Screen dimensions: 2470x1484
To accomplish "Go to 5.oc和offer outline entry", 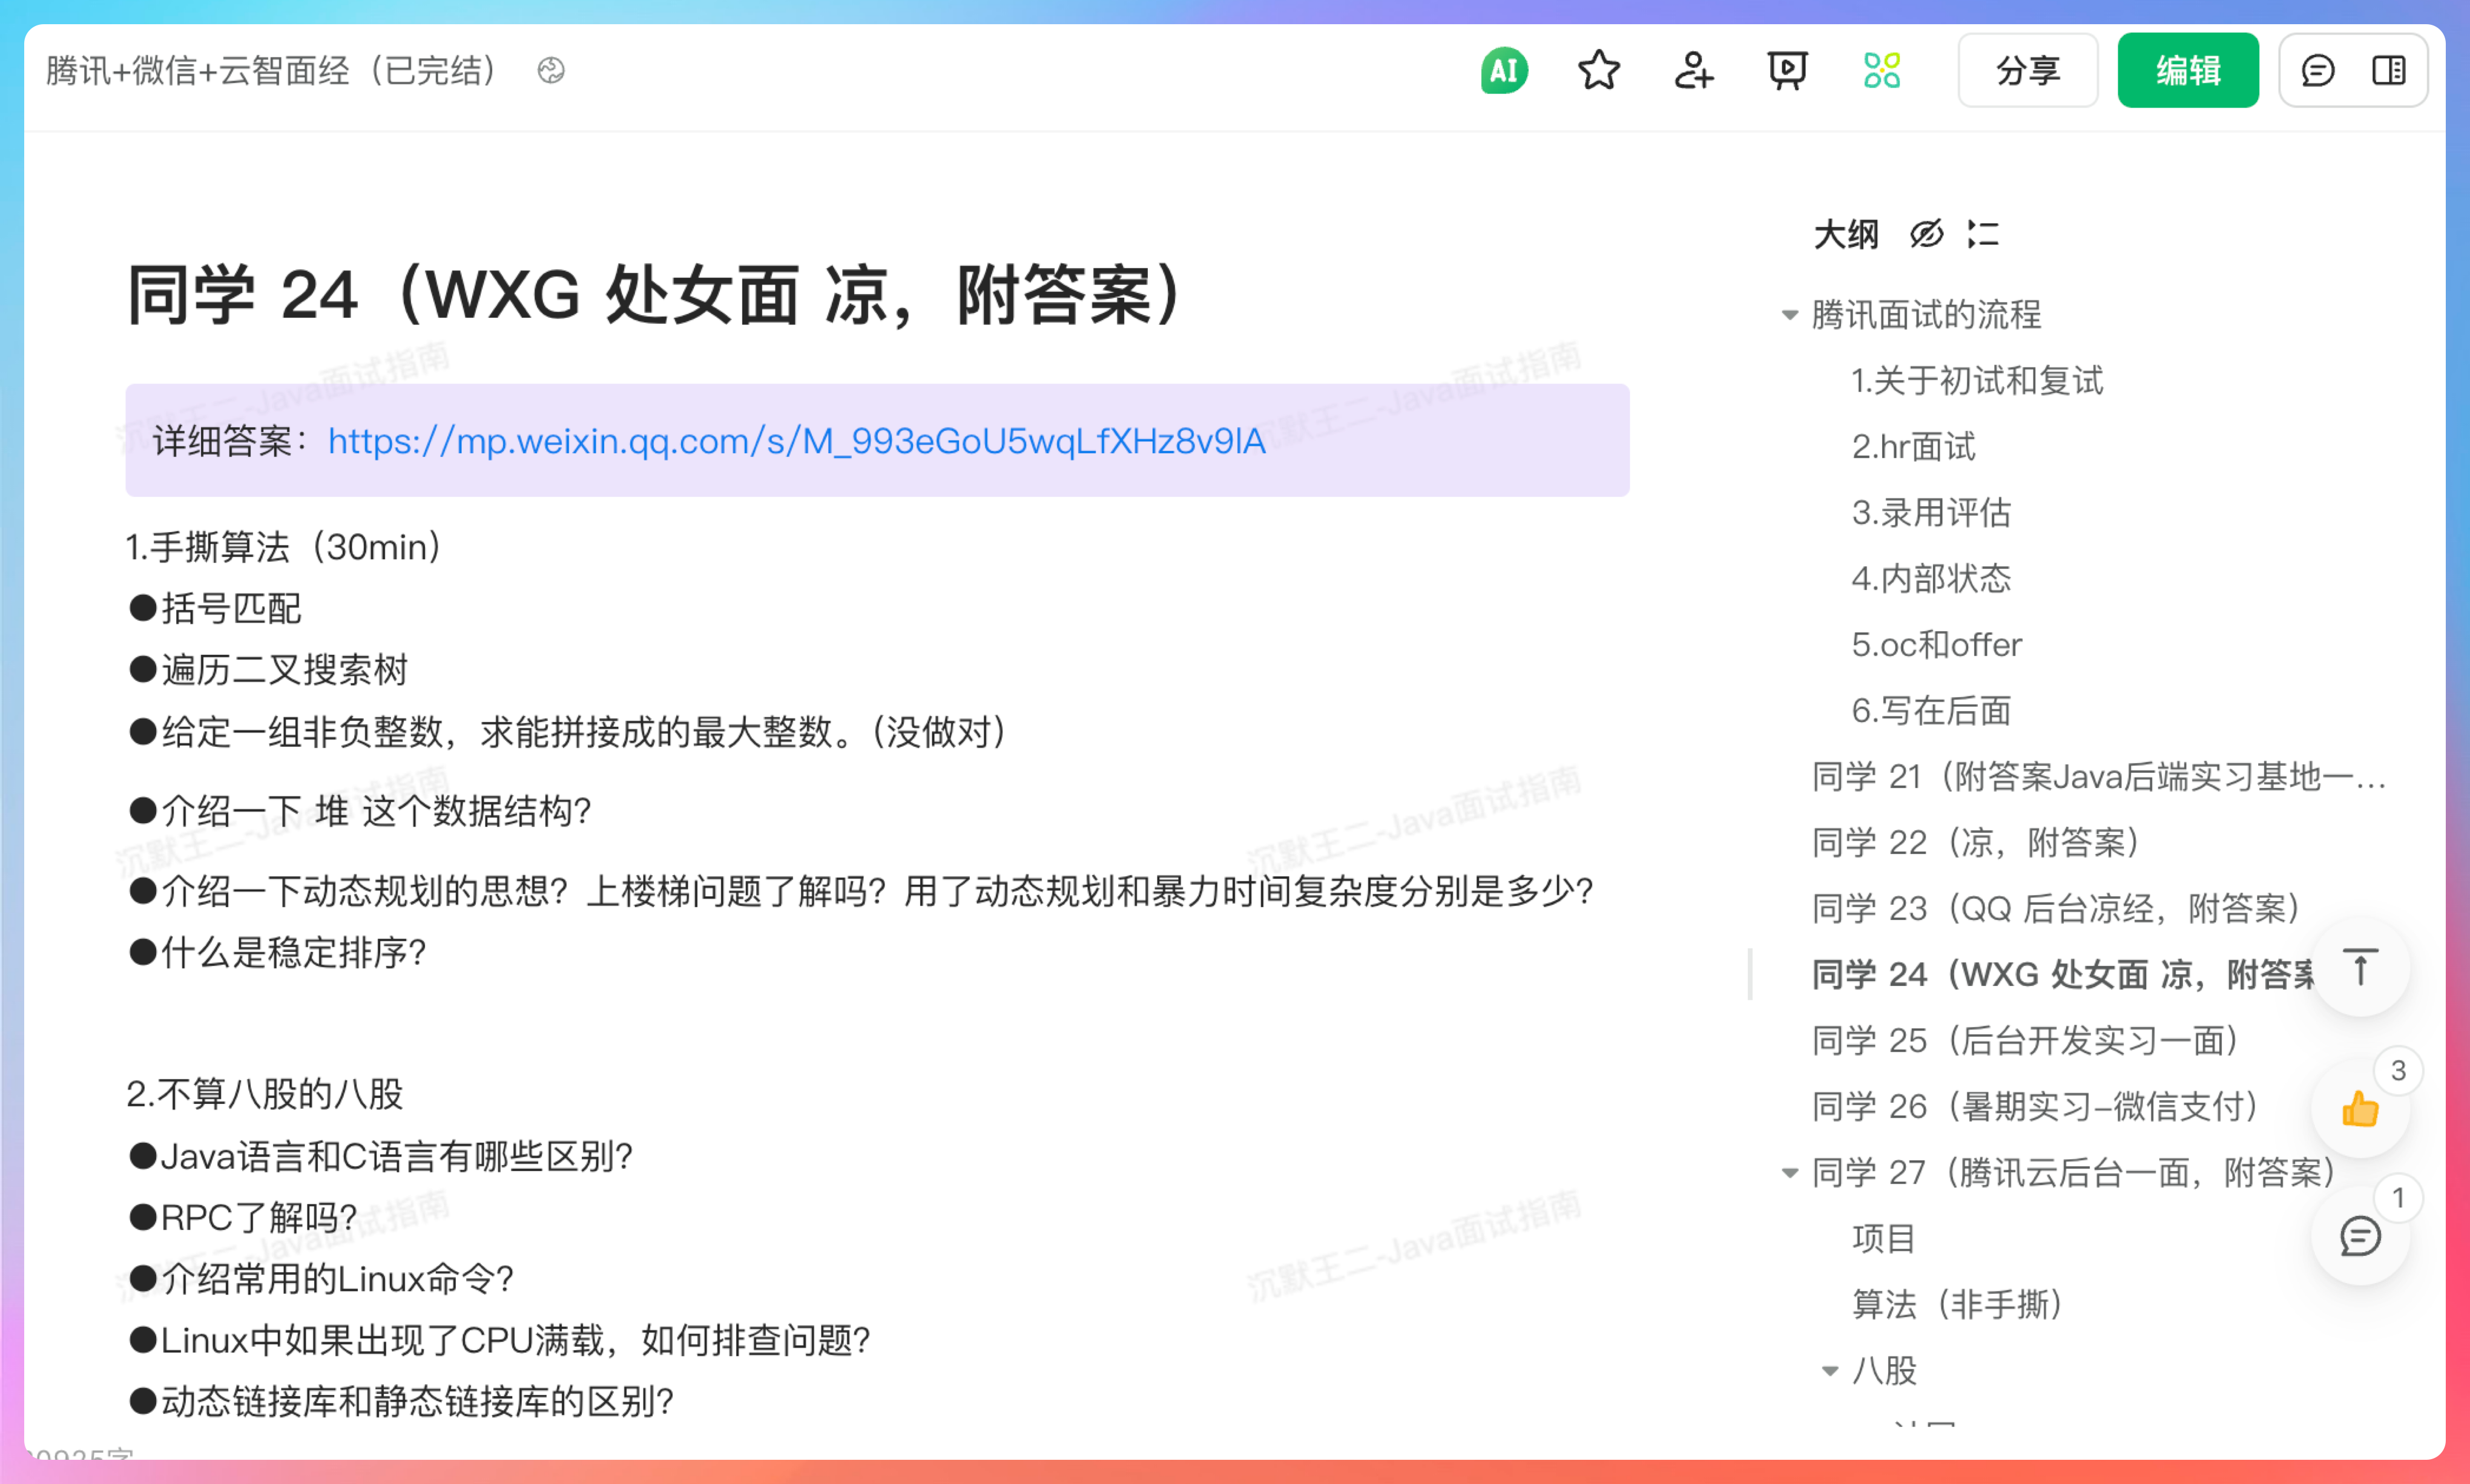I will coord(1936,645).
